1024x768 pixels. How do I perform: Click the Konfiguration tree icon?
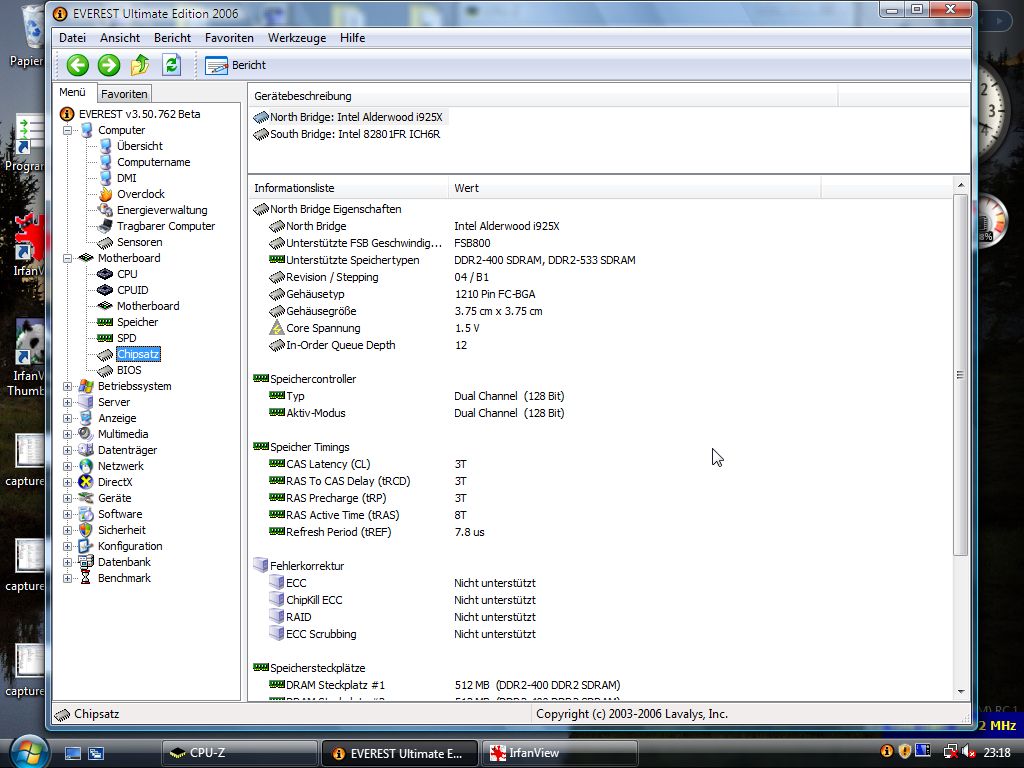pyautogui.click(x=86, y=547)
